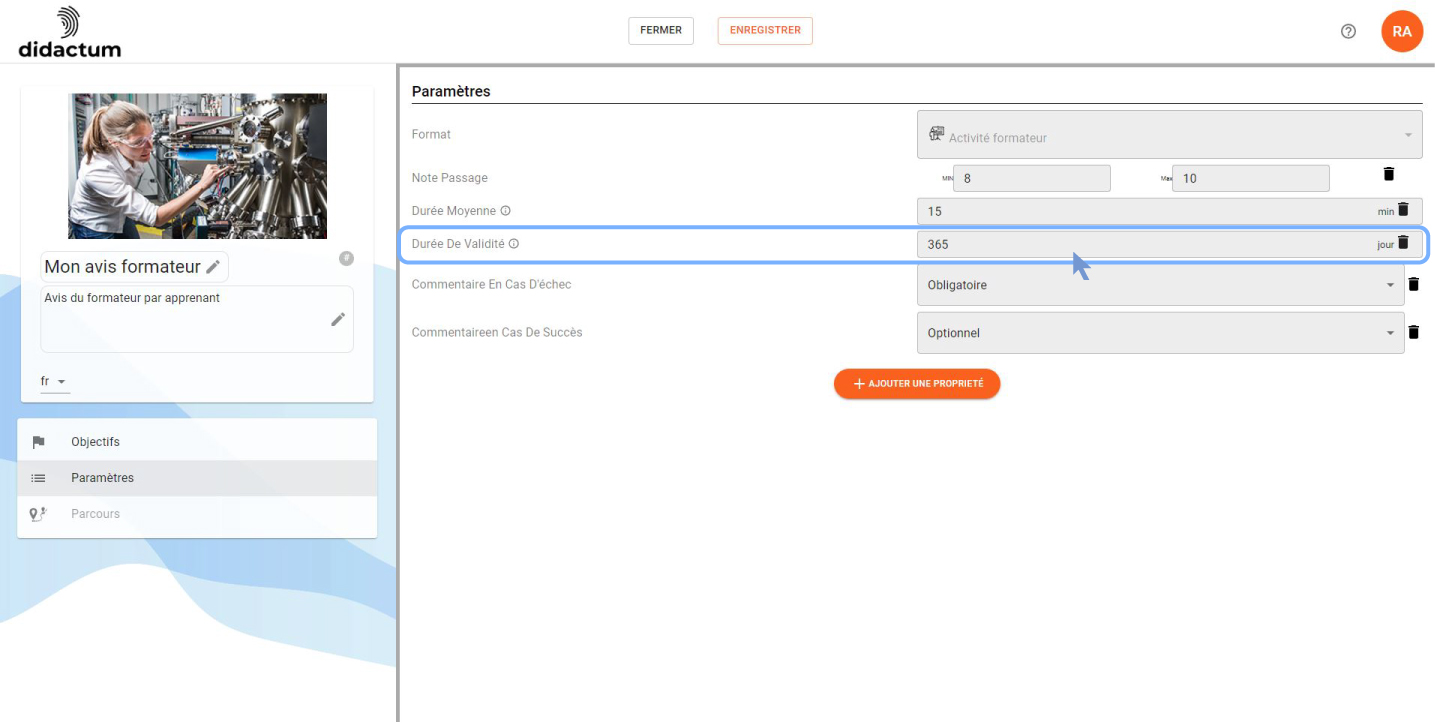Click the course cover image
The height and width of the screenshot is (723, 1435).
[197, 166]
